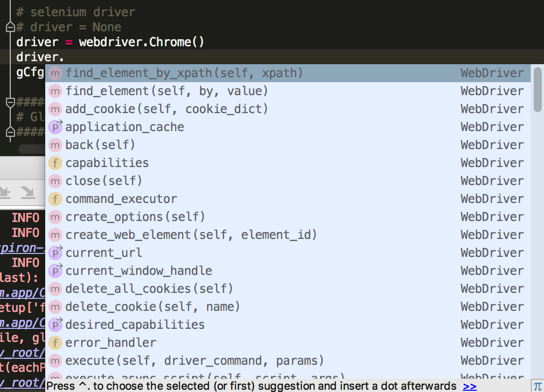Choose delete_all_cookies(self) completion
Image resolution: width=544 pixels, height=392 pixels.
[288, 289]
